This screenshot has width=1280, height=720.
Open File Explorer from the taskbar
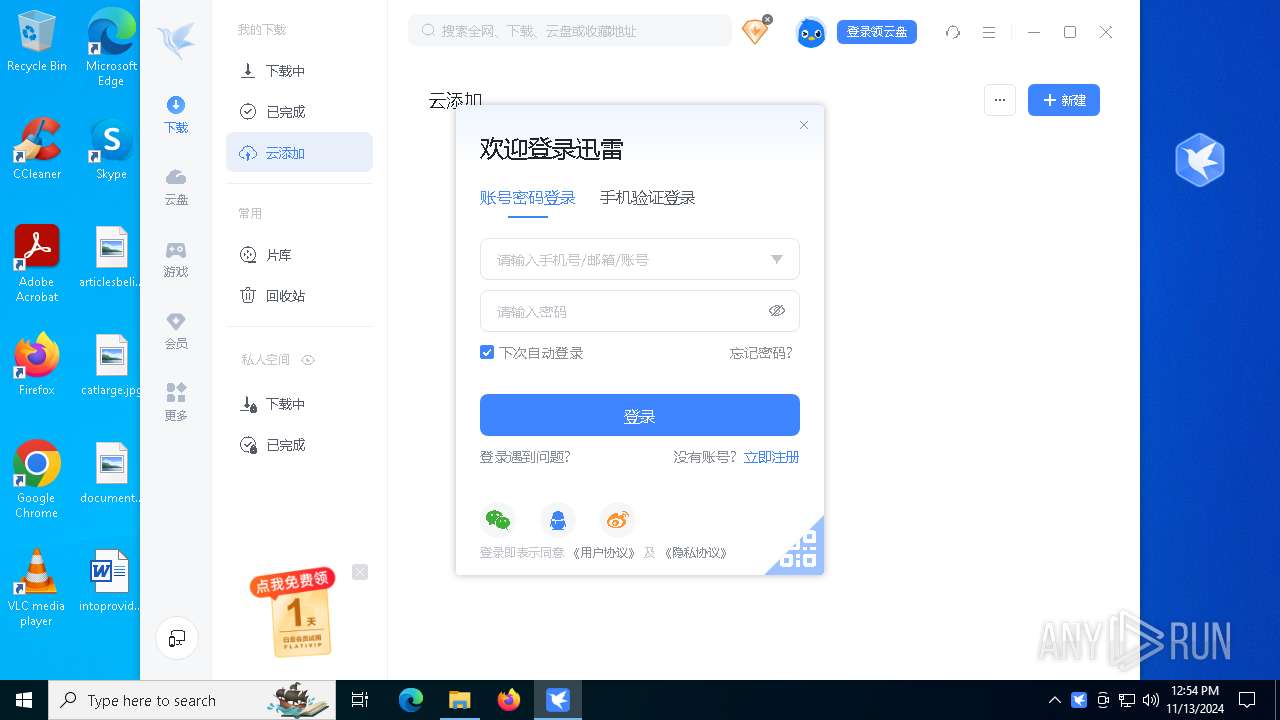460,700
